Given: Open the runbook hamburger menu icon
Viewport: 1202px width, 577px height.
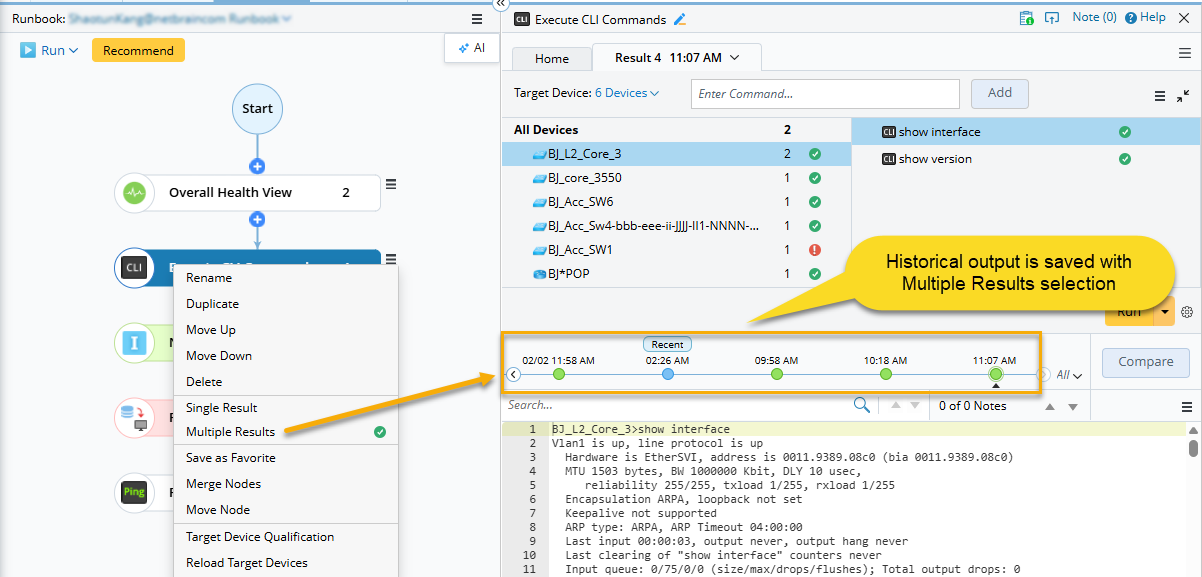Looking at the screenshot, I should [477, 19].
